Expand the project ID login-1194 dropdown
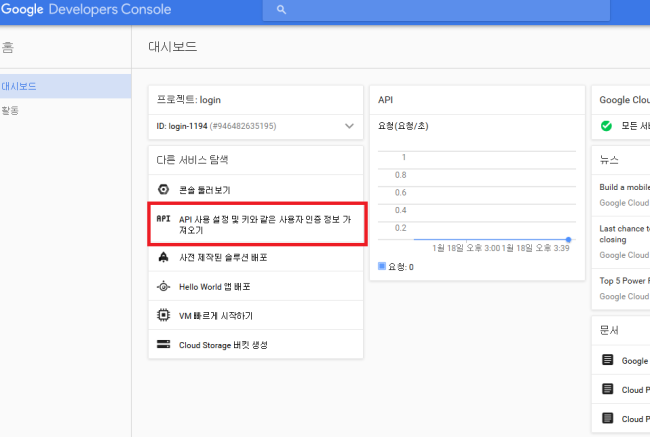The width and height of the screenshot is (650, 437). tap(349, 126)
